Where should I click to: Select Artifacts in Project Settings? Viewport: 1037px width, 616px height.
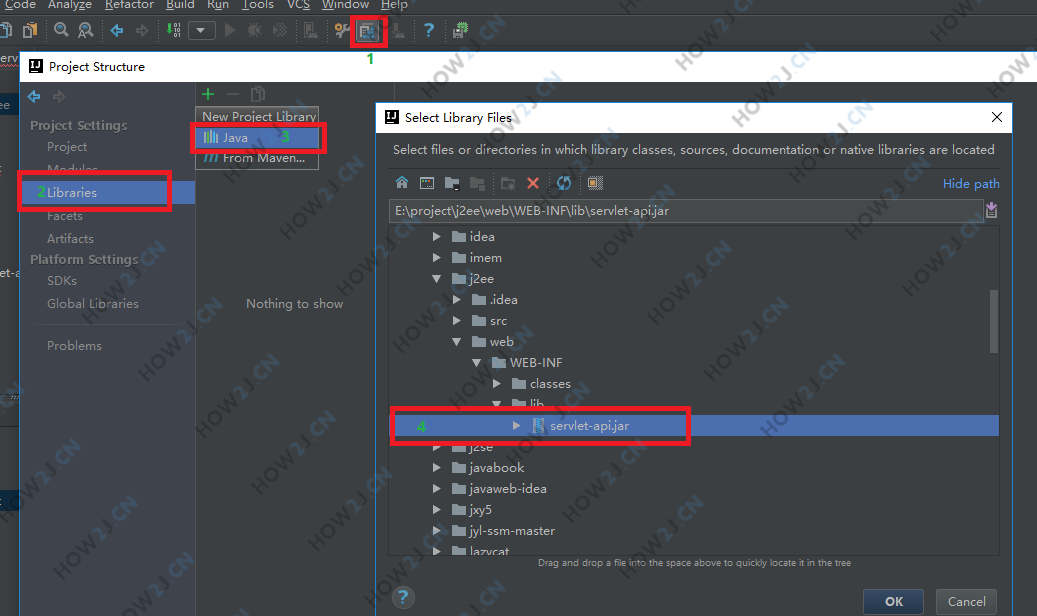point(70,238)
